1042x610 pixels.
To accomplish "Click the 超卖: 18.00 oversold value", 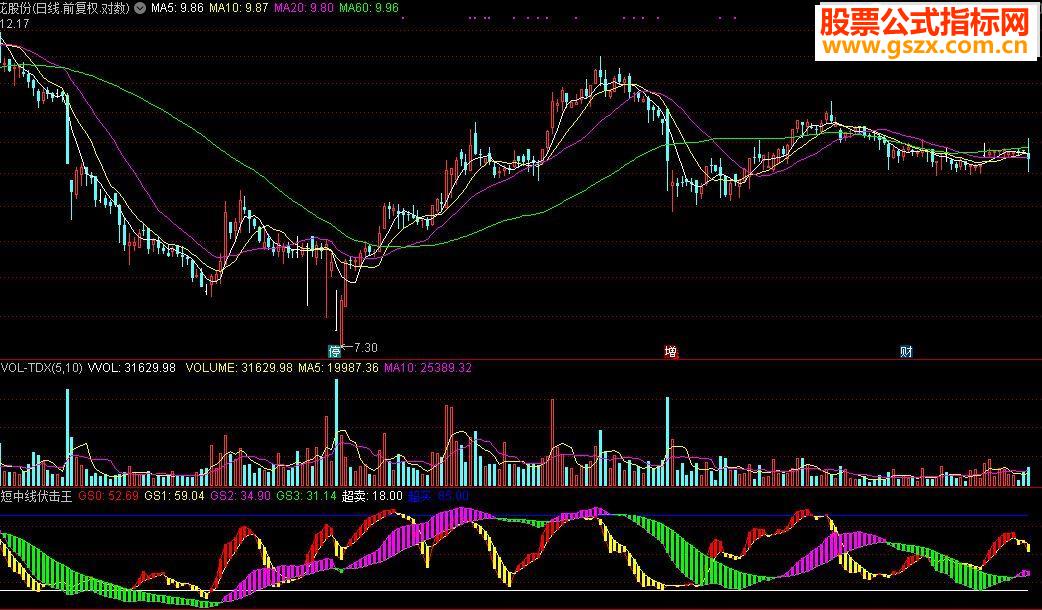I will pyautogui.click(x=372, y=496).
